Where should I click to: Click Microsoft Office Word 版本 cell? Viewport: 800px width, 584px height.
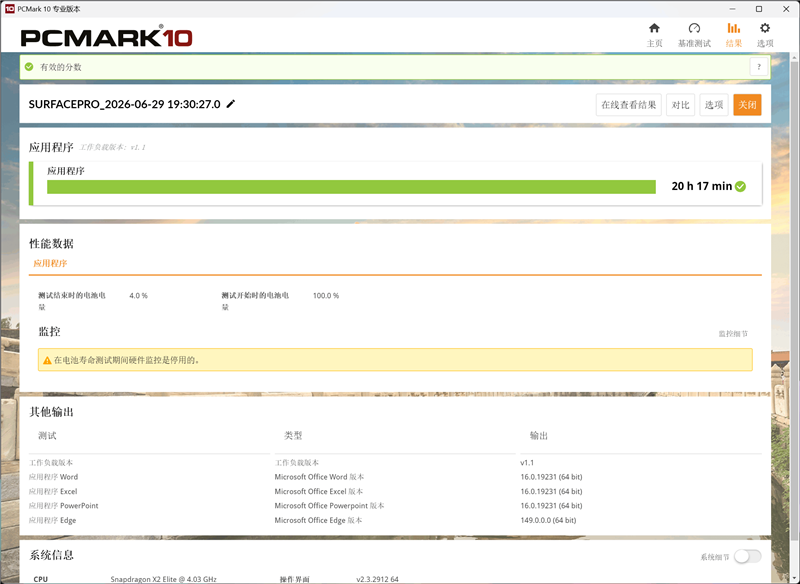click(319, 477)
